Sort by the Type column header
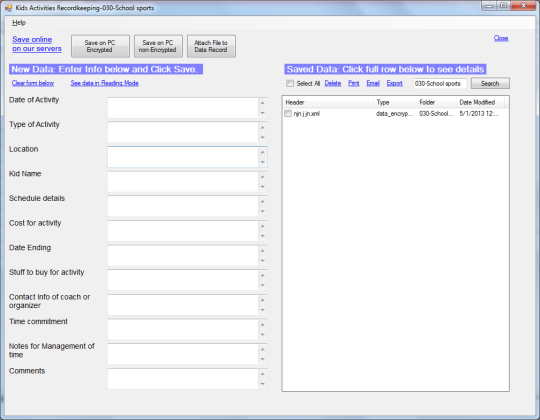The height and width of the screenshot is (420, 540). tap(395, 102)
